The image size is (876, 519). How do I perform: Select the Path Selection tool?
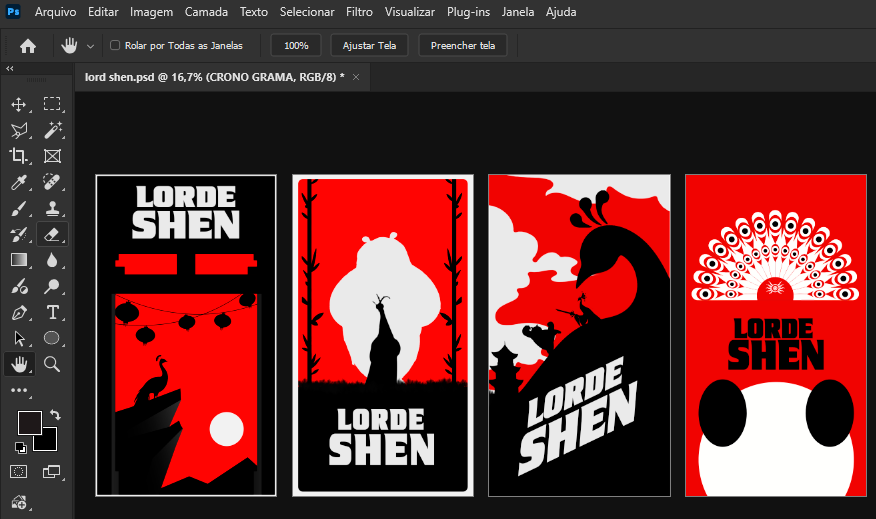19,339
